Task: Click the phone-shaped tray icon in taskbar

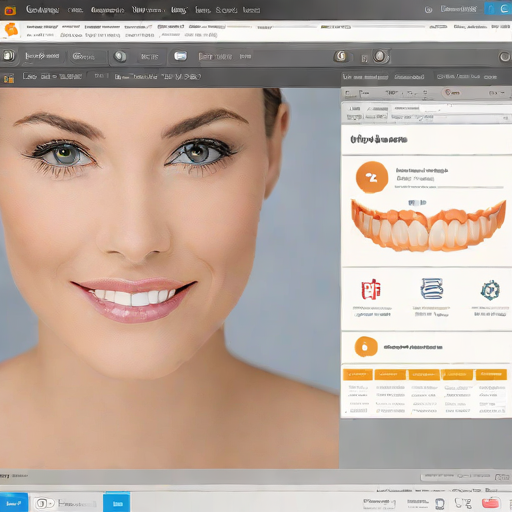Action: pyautogui.click(x=440, y=503)
